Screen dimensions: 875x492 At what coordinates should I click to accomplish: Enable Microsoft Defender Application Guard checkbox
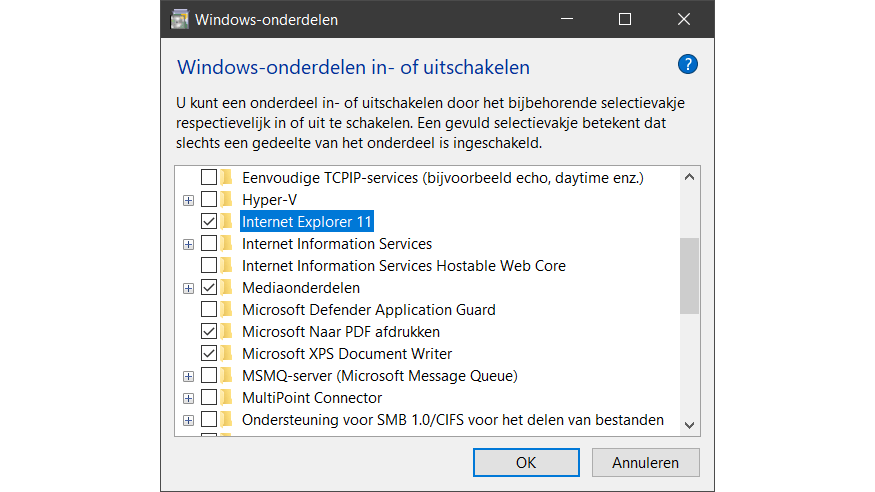[209, 309]
